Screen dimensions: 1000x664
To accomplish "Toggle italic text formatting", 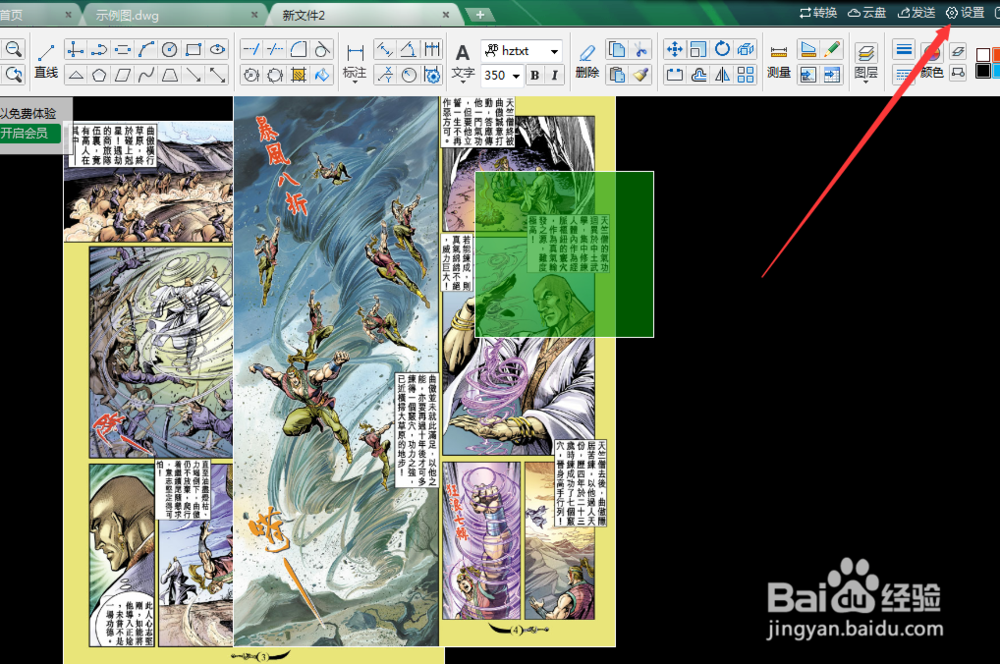I will [555, 75].
